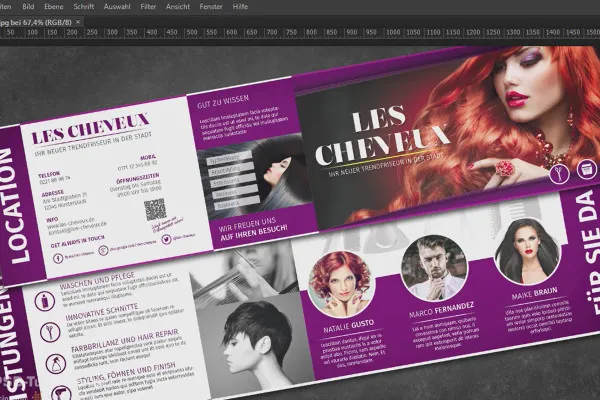The height and width of the screenshot is (400, 600).
Task: Open the Ansicht menu
Action: coord(178,7)
